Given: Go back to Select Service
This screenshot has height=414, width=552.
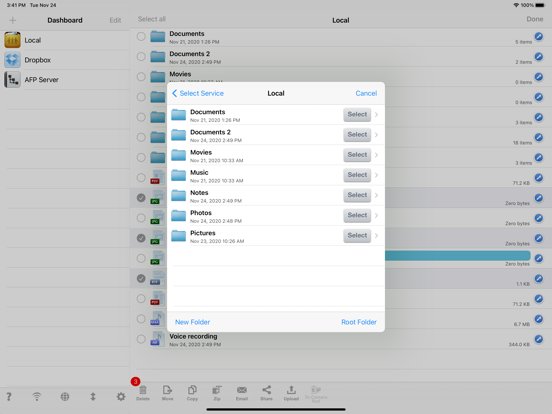Looking at the screenshot, I should tap(198, 93).
